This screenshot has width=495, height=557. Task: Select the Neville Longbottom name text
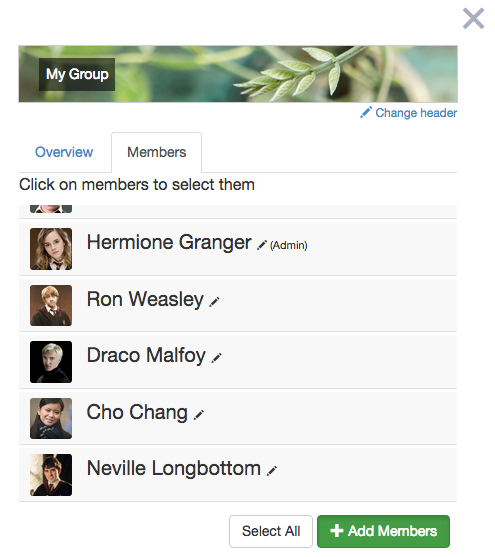[174, 468]
